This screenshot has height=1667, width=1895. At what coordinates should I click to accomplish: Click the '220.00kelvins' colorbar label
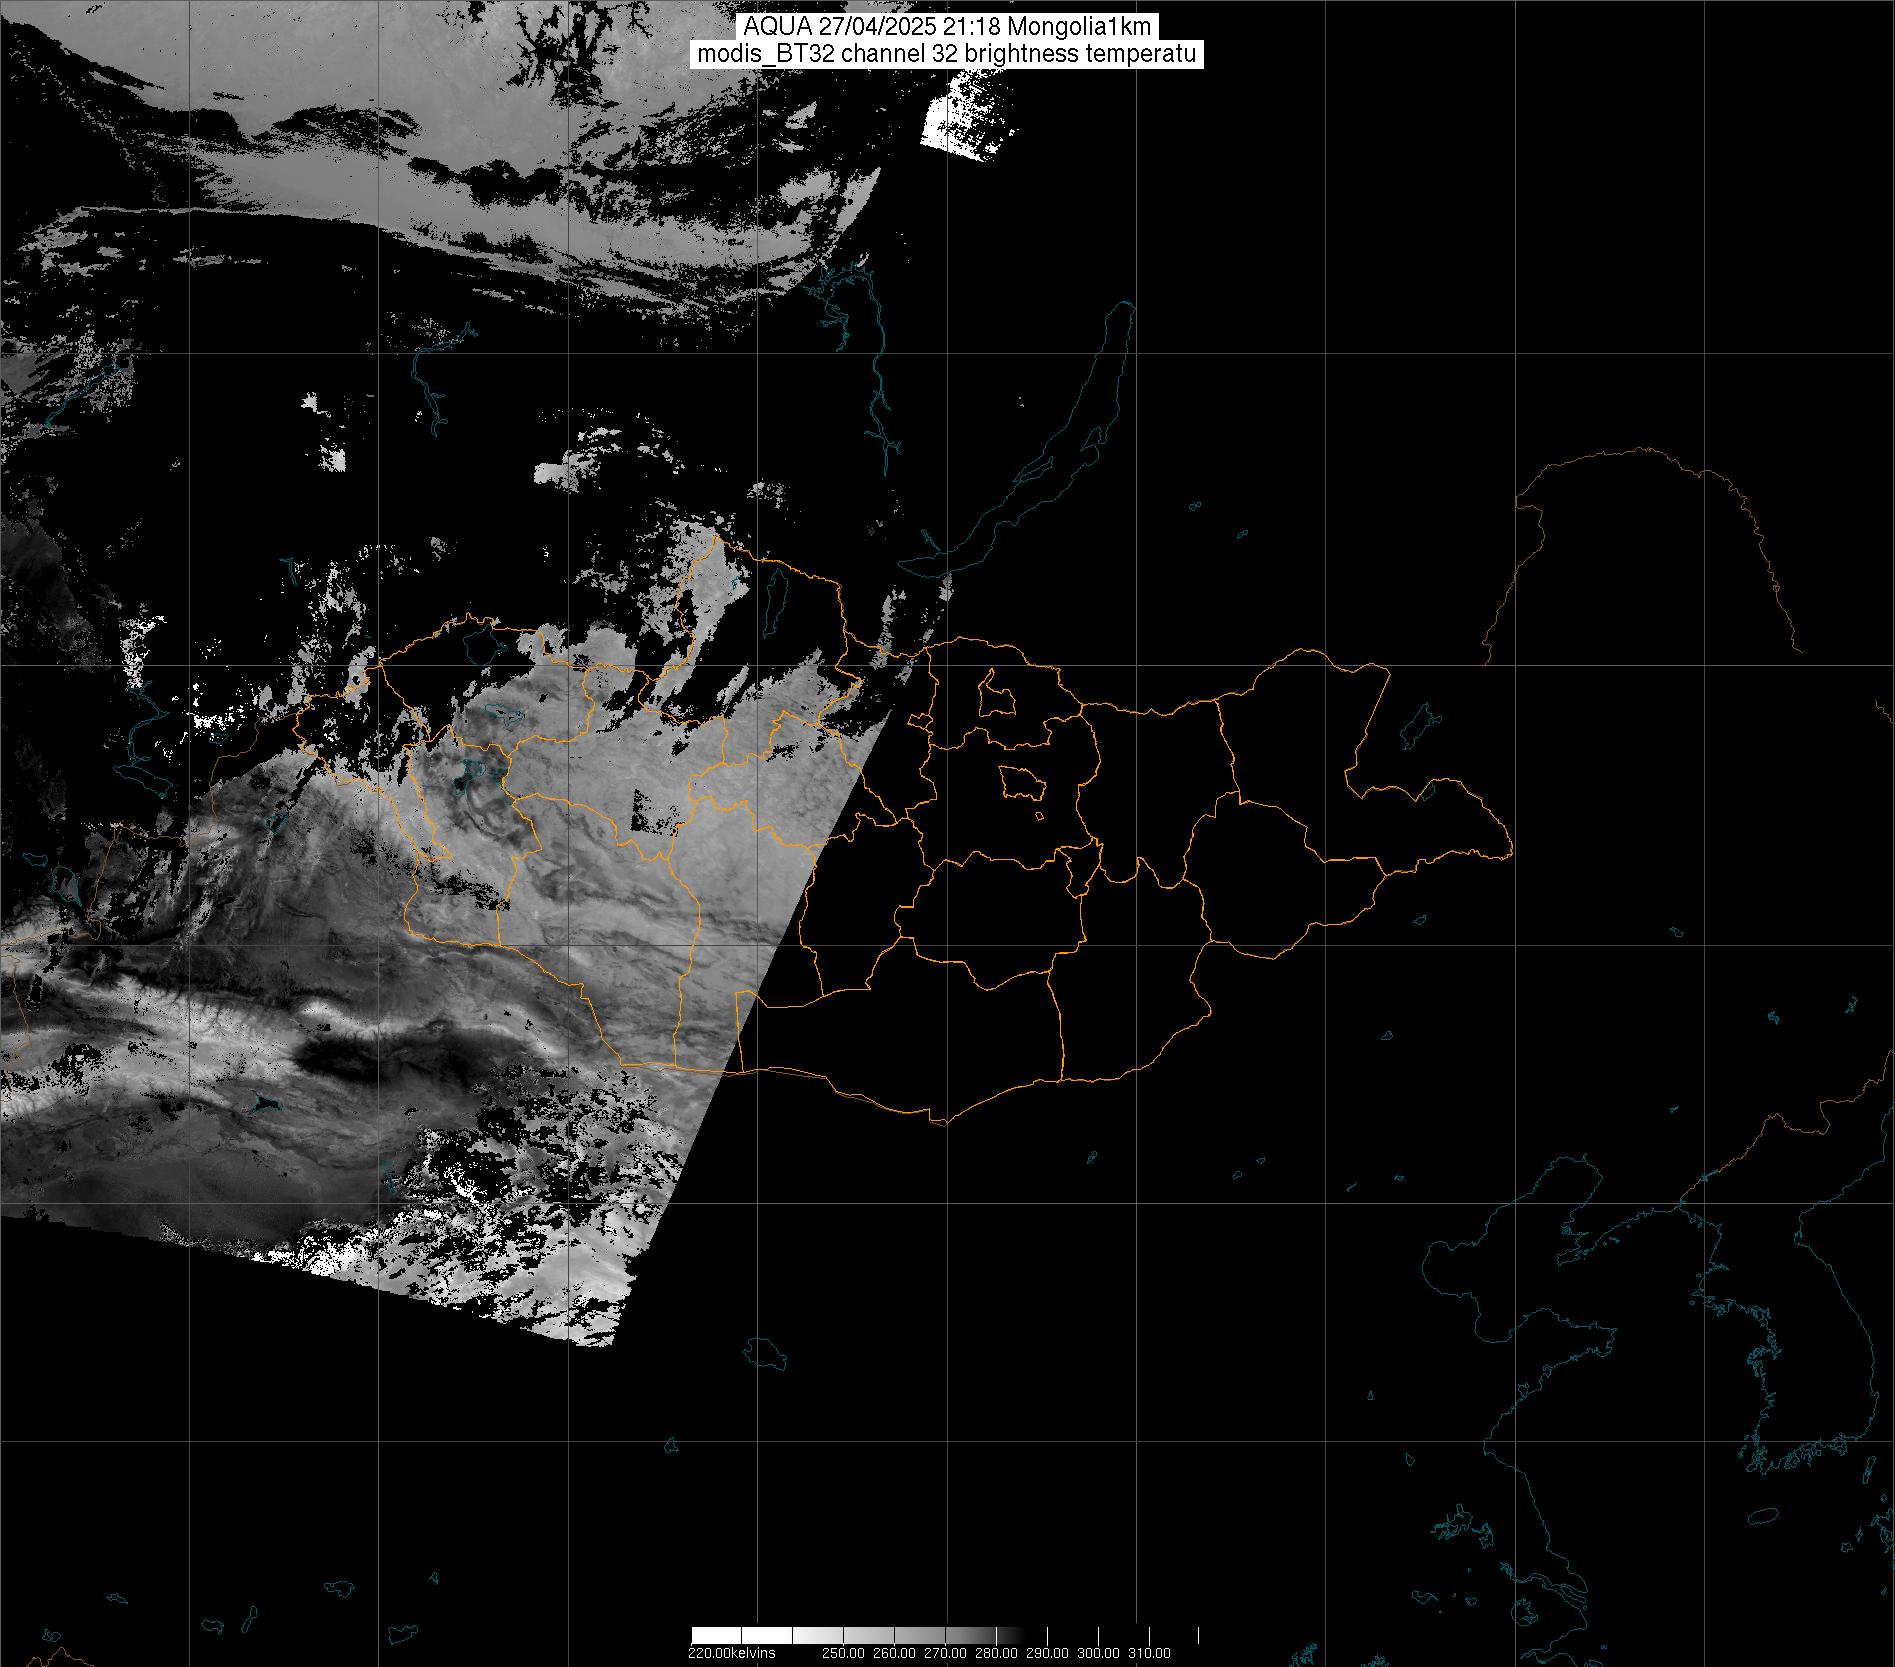pyautogui.click(x=732, y=1653)
